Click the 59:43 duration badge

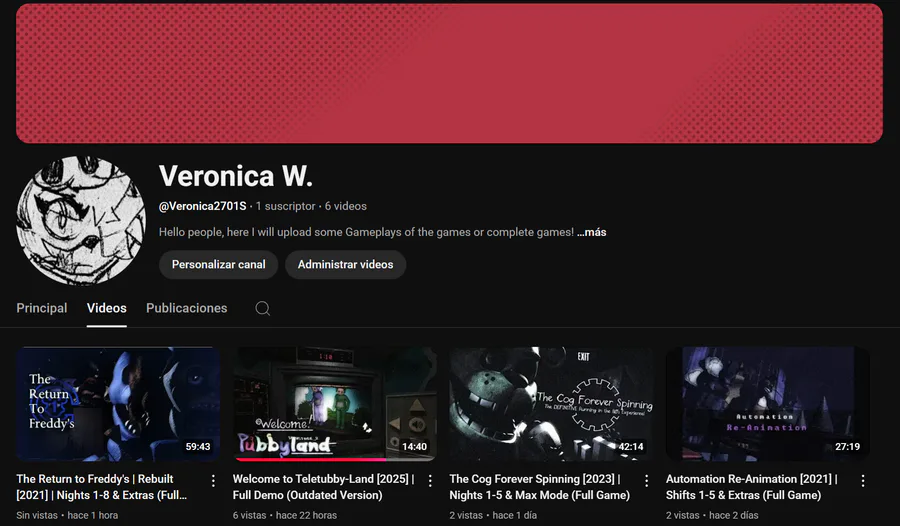pos(198,447)
